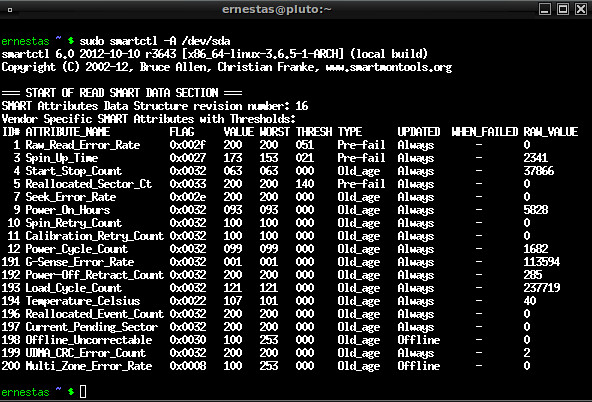Click the Reallocated_Sector_Ct attribute name

pyautogui.click(x=88, y=184)
